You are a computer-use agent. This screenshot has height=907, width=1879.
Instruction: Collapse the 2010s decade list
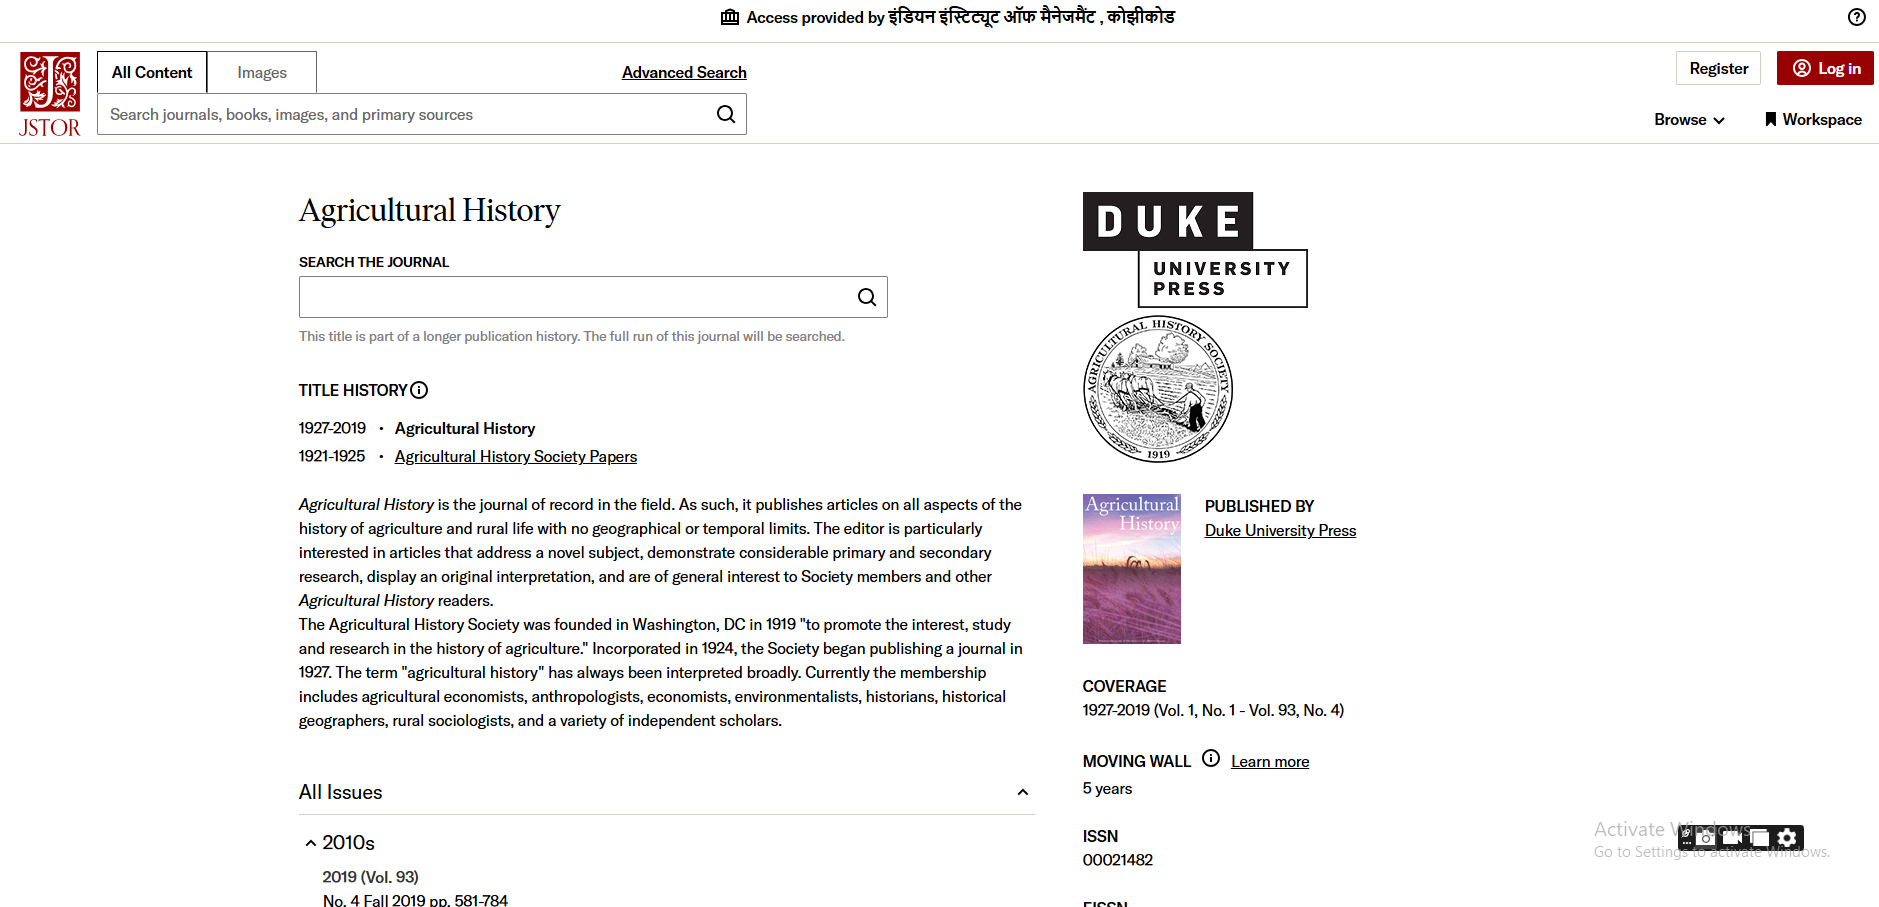(x=311, y=843)
